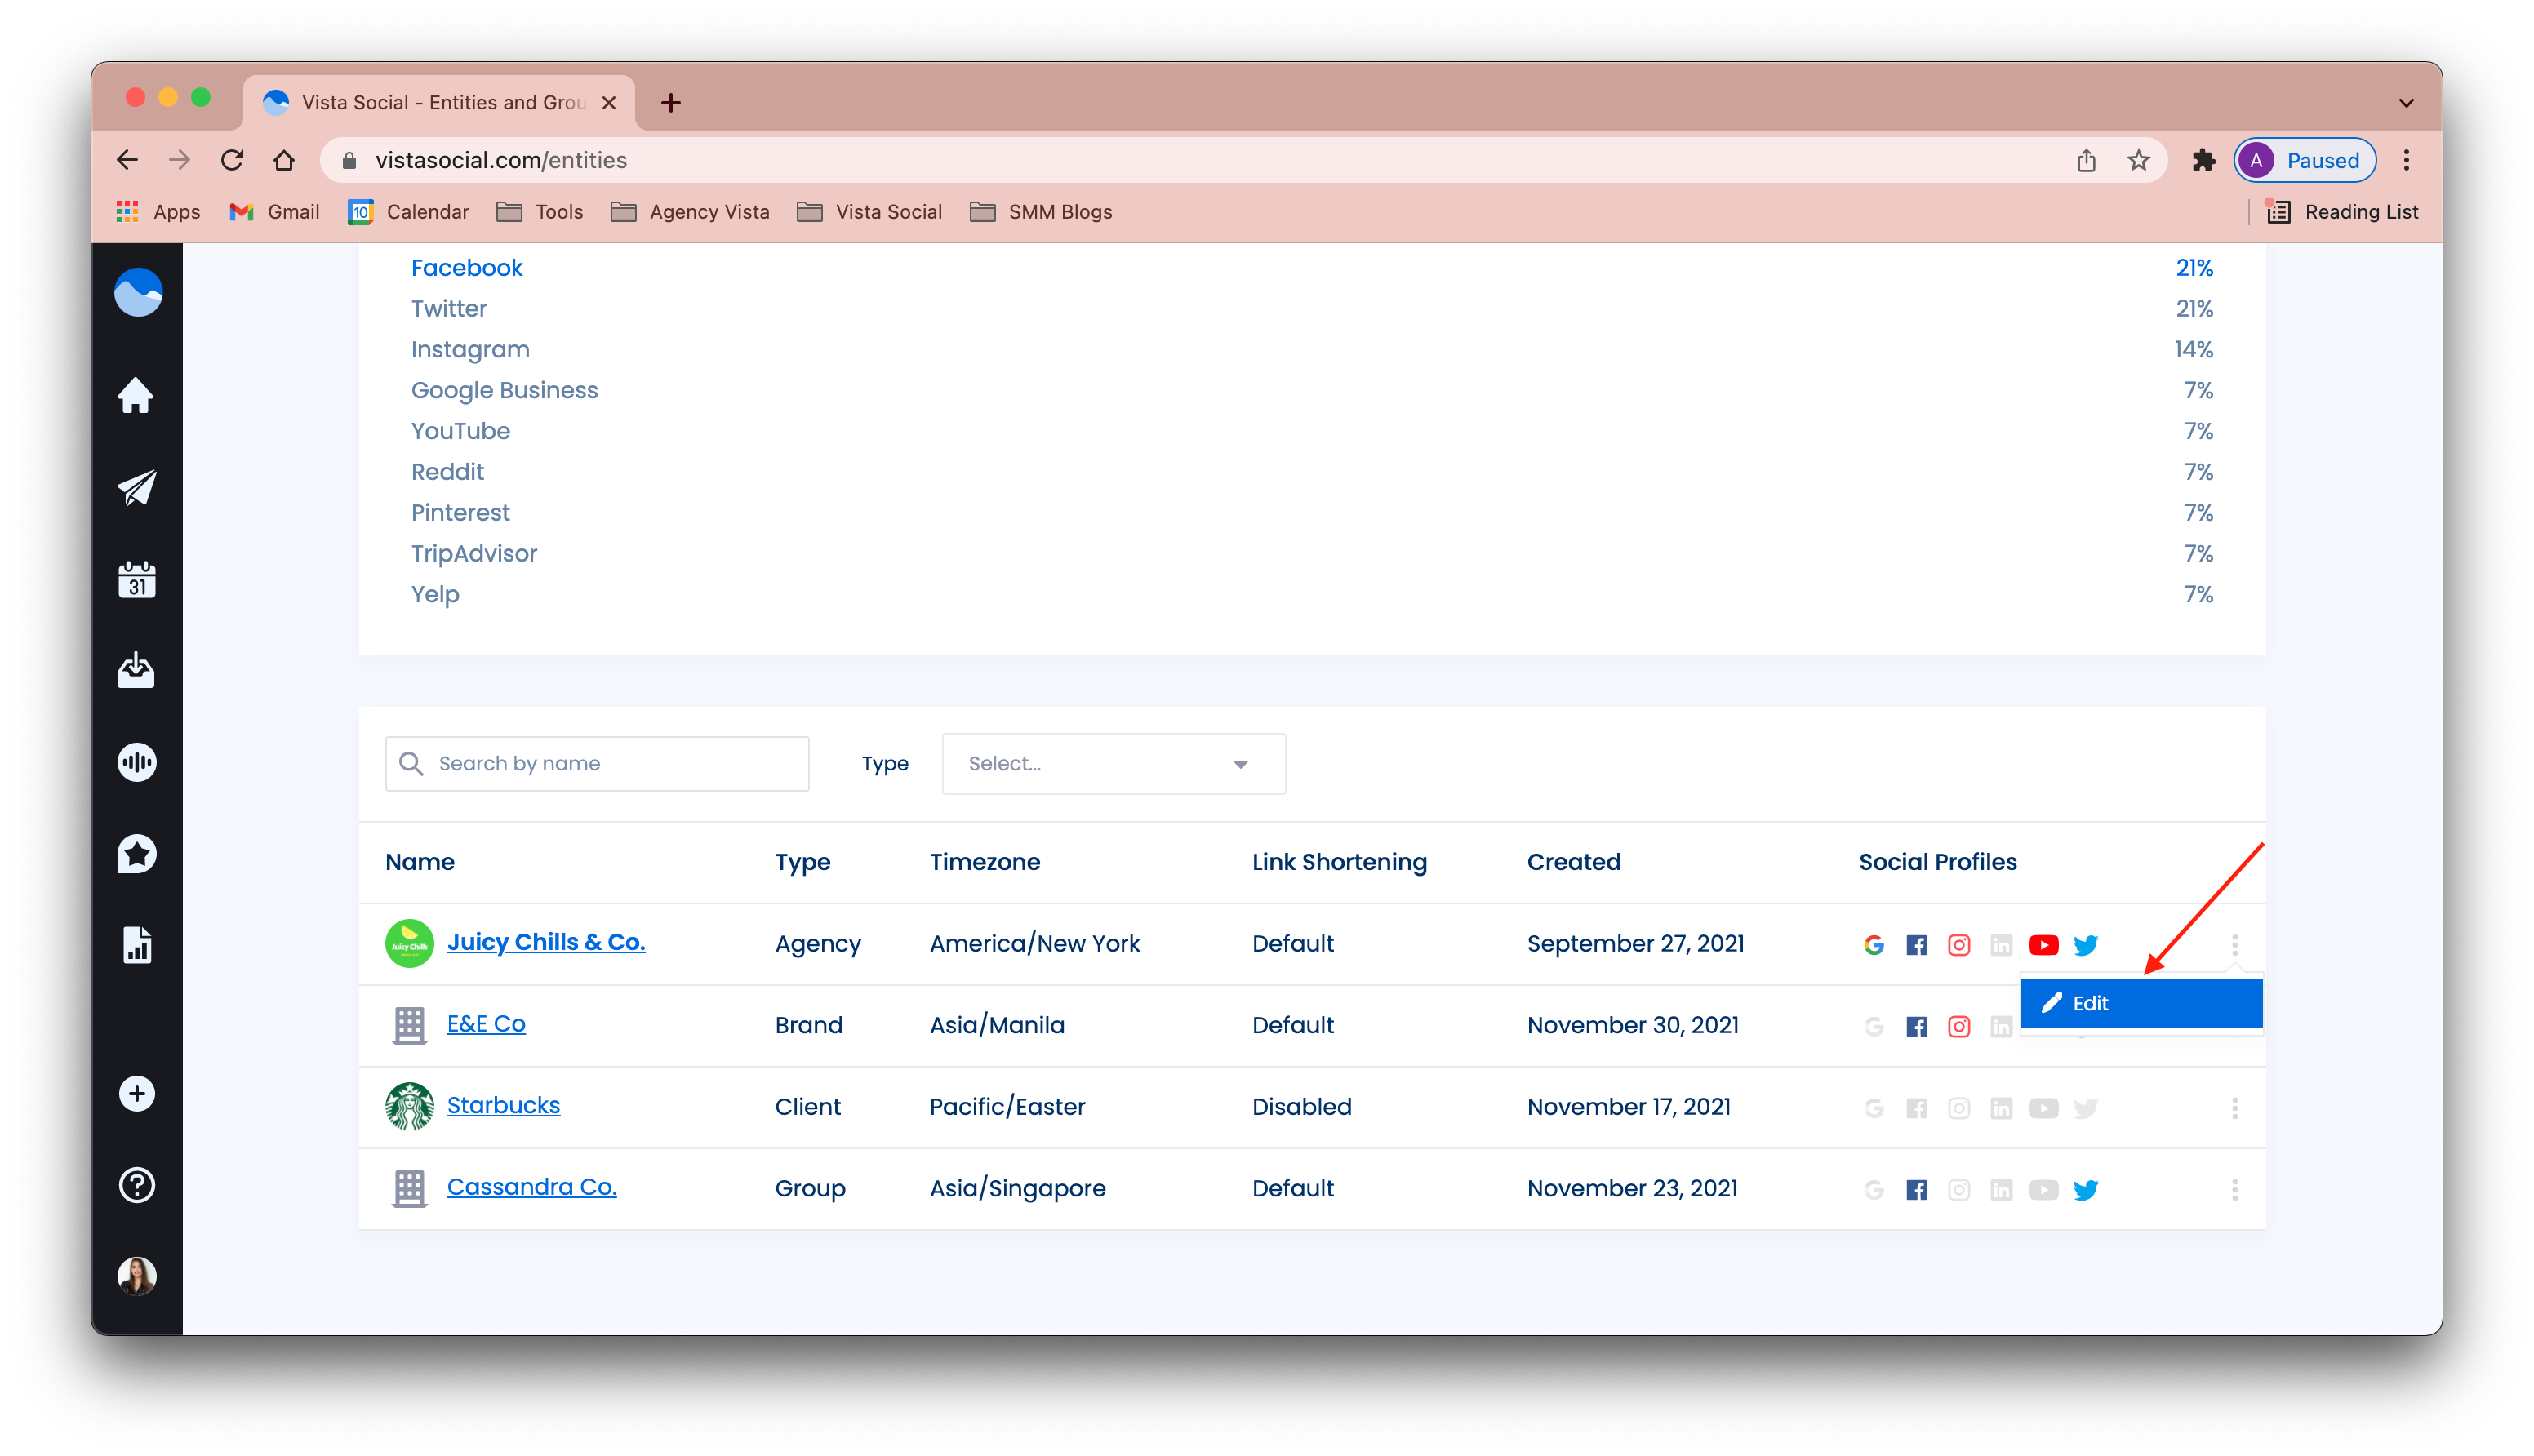Open the Inbox tray icon in sidebar
Image resolution: width=2534 pixels, height=1456 pixels.
136,670
